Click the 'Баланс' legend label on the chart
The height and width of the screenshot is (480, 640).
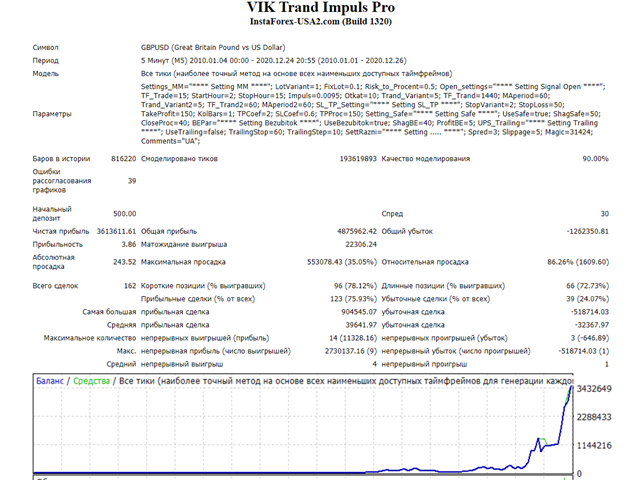coord(50,381)
